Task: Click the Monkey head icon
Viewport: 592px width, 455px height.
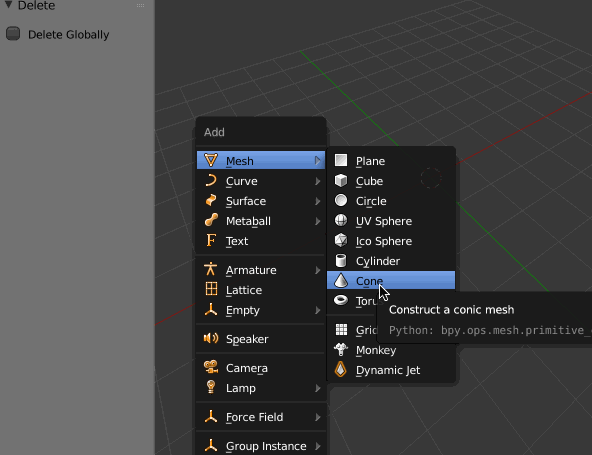Action: [x=341, y=349]
